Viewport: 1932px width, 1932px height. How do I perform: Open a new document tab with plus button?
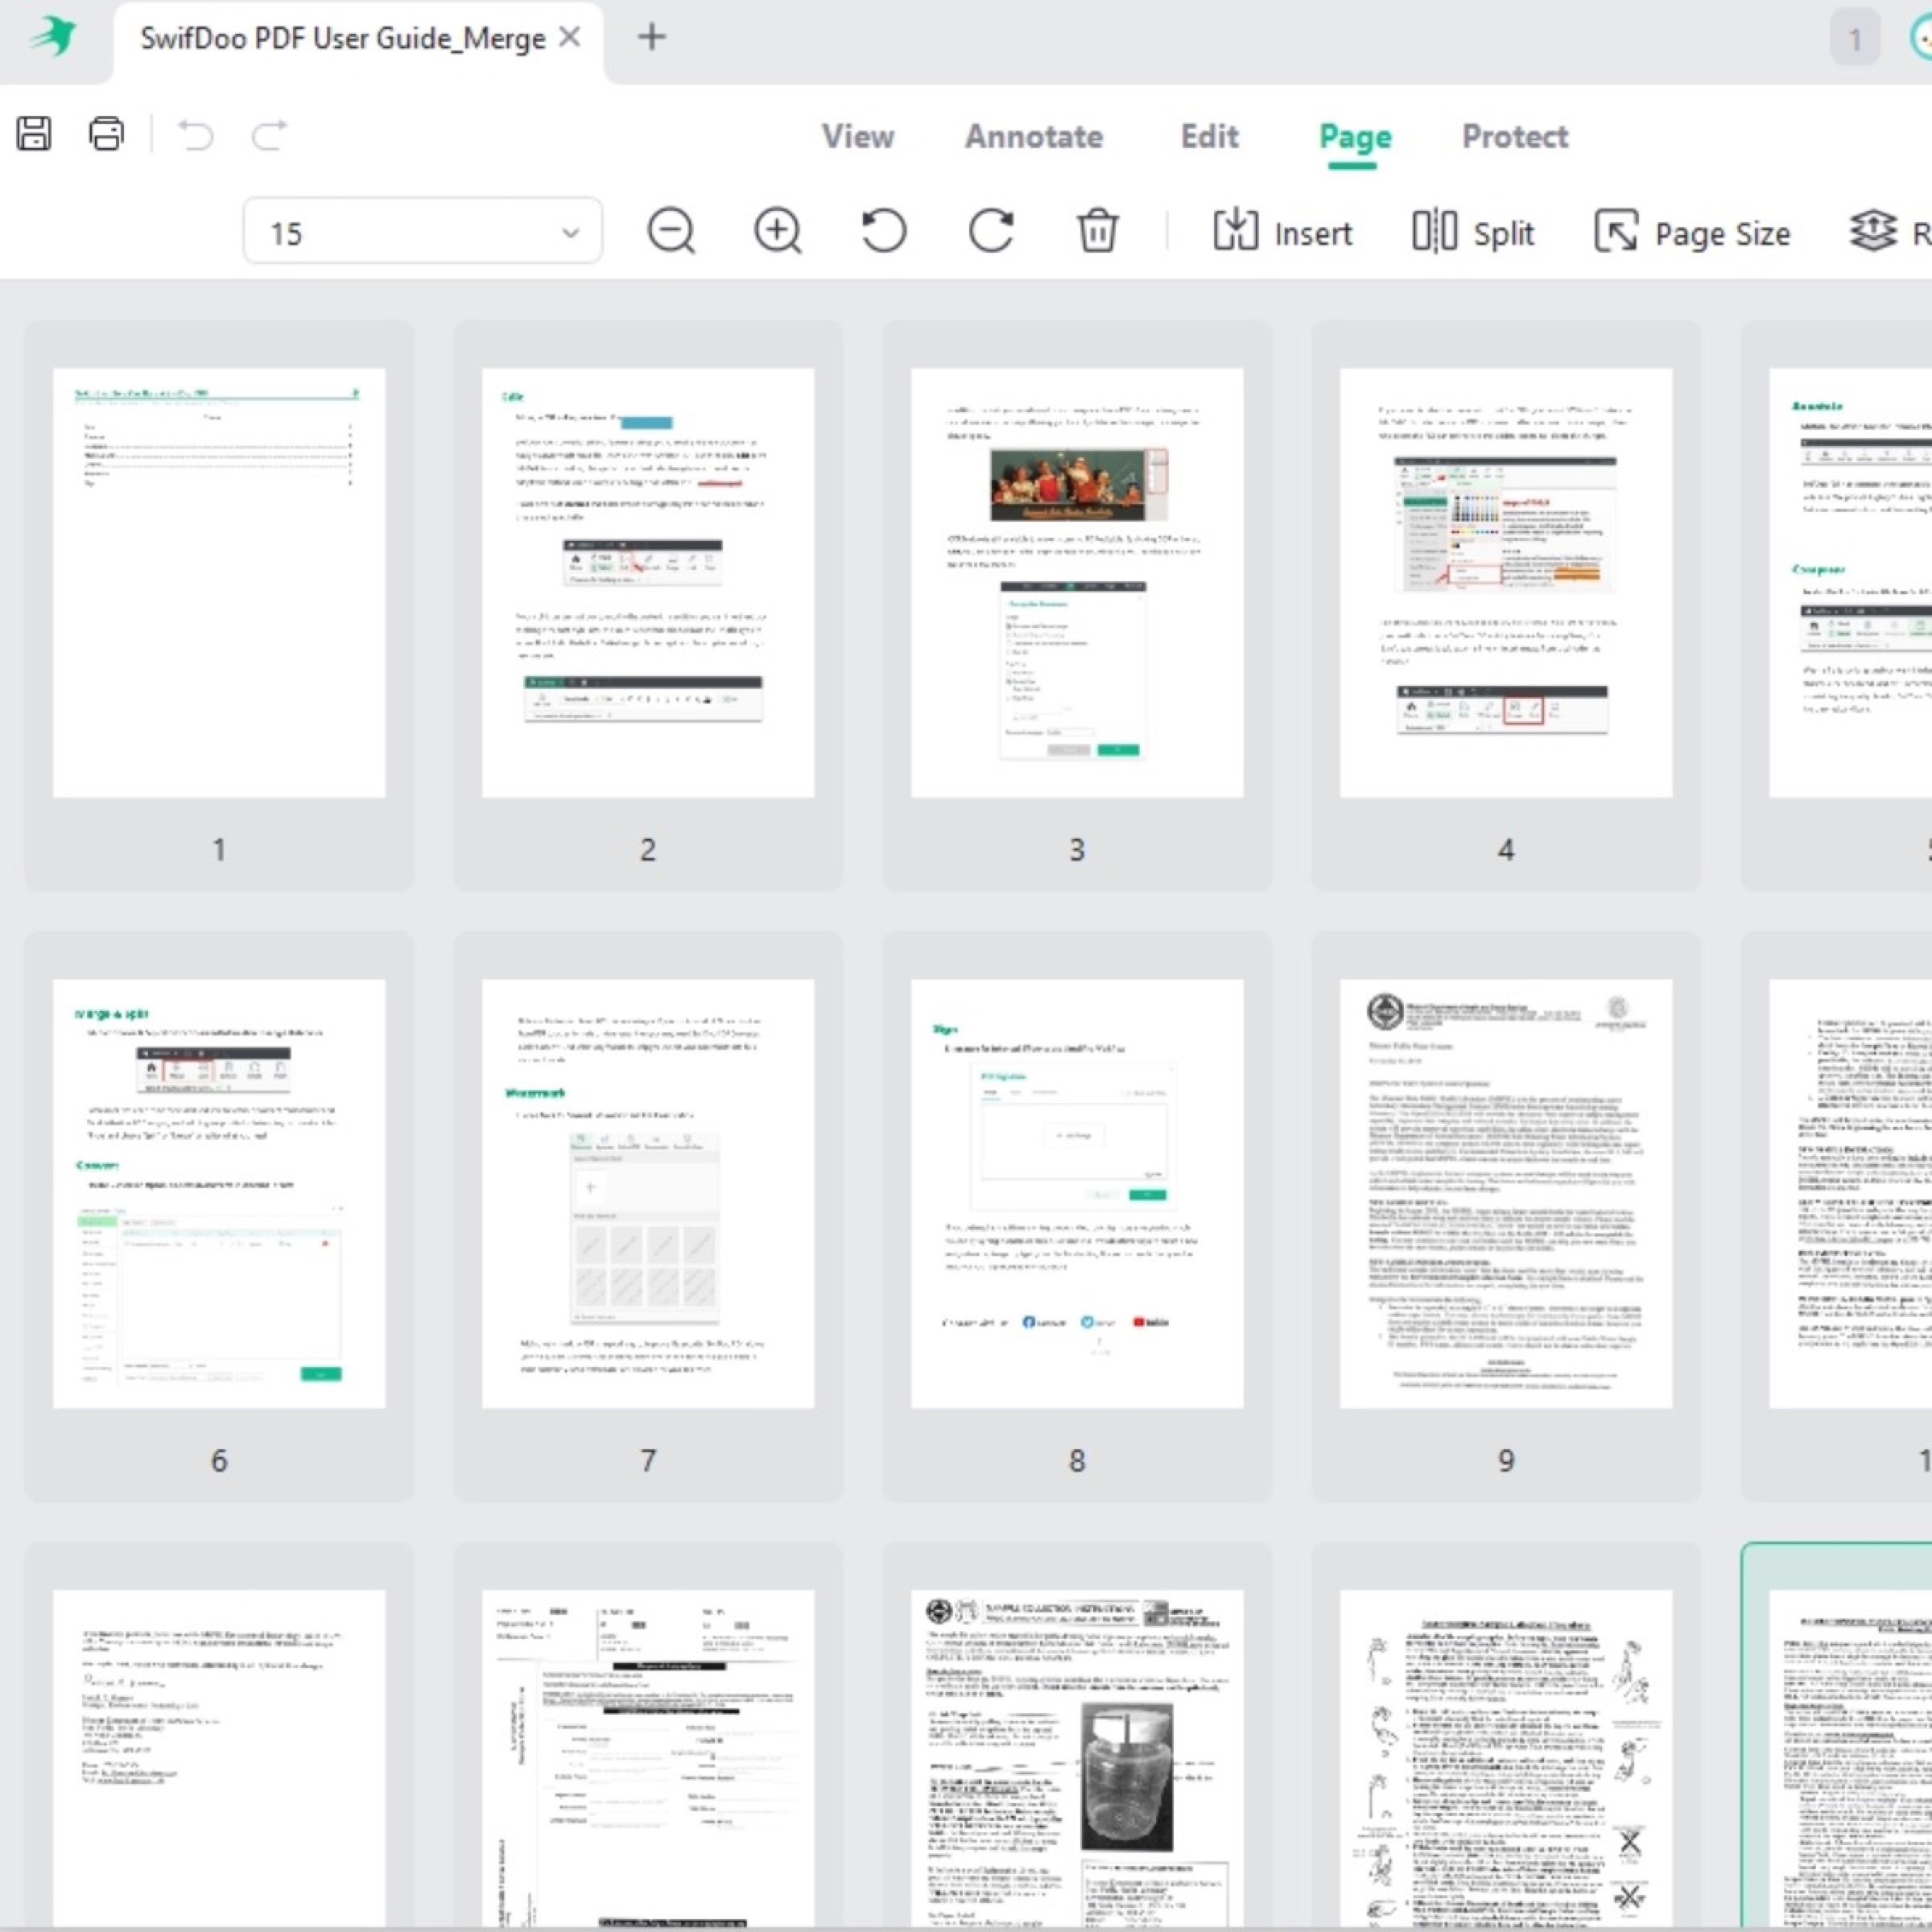point(652,37)
